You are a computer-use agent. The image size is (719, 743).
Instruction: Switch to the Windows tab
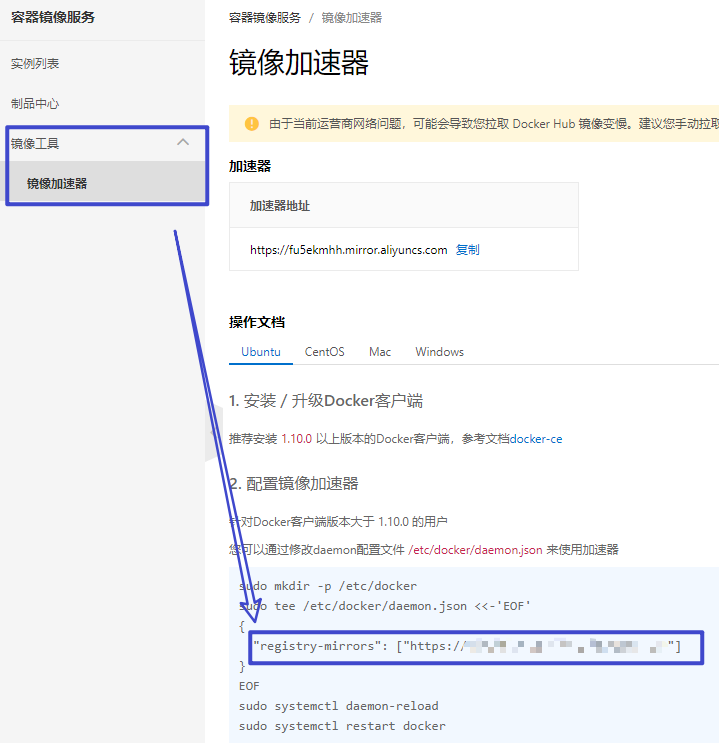(x=440, y=352)
